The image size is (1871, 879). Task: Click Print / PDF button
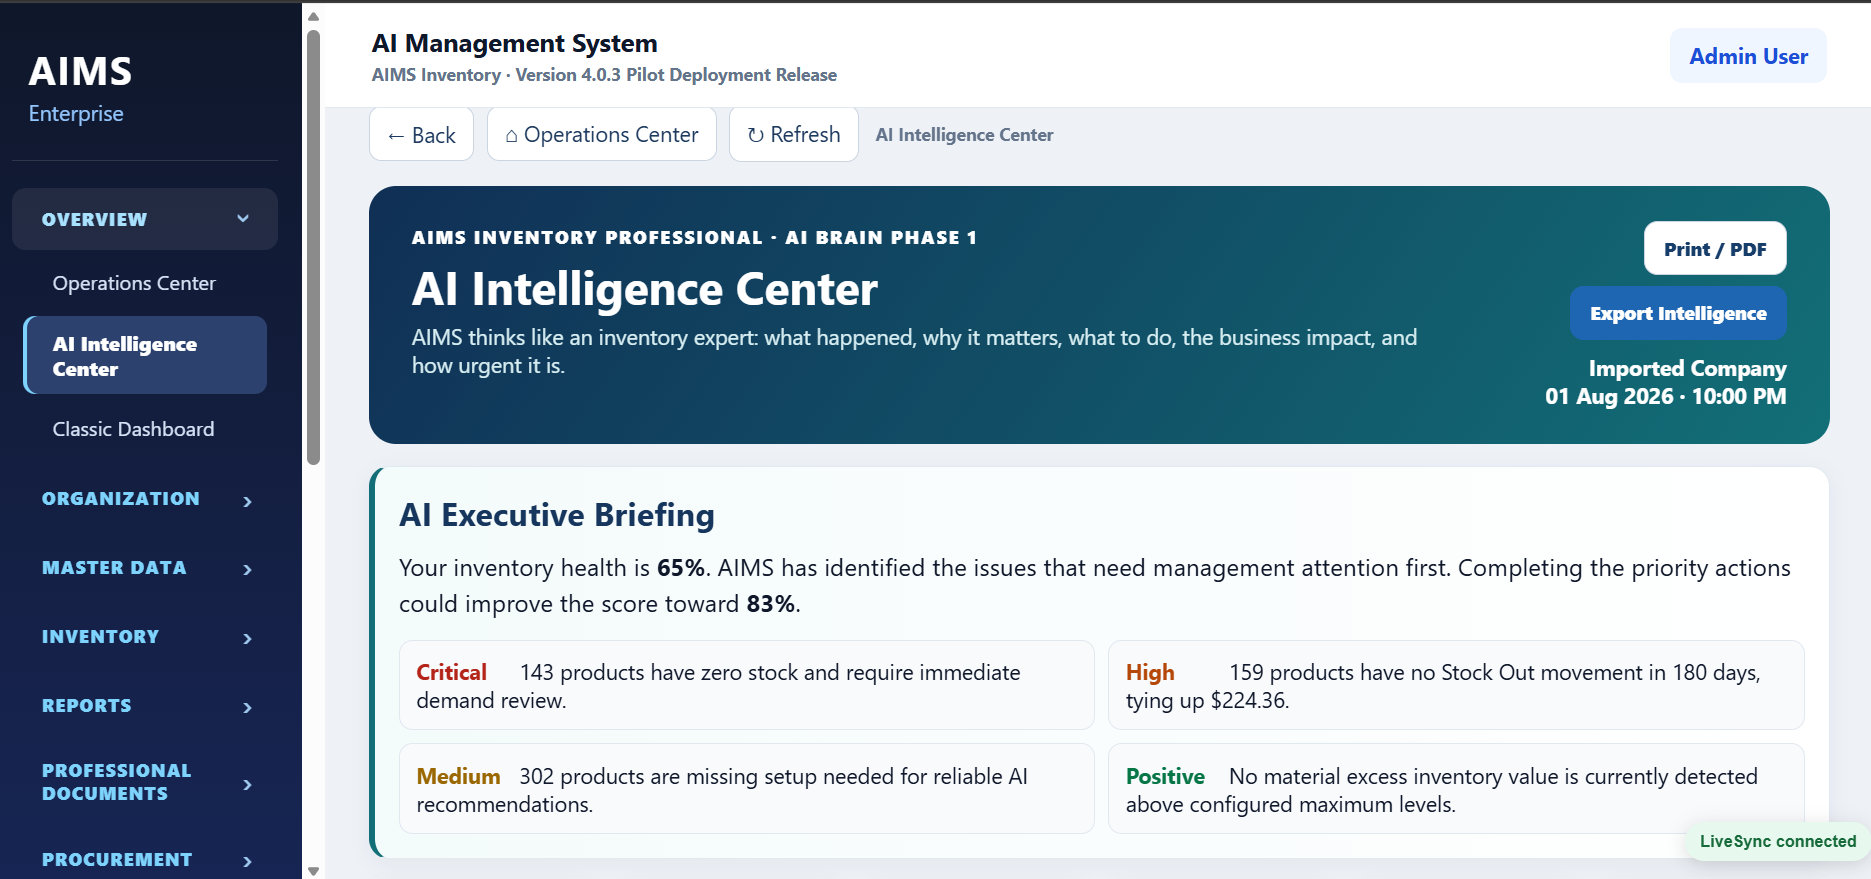point(1715,248)
